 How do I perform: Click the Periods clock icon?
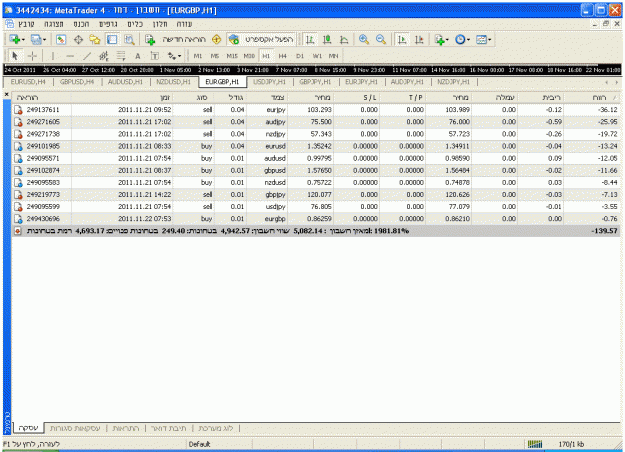pyautogui.click(x=460, y=39)
